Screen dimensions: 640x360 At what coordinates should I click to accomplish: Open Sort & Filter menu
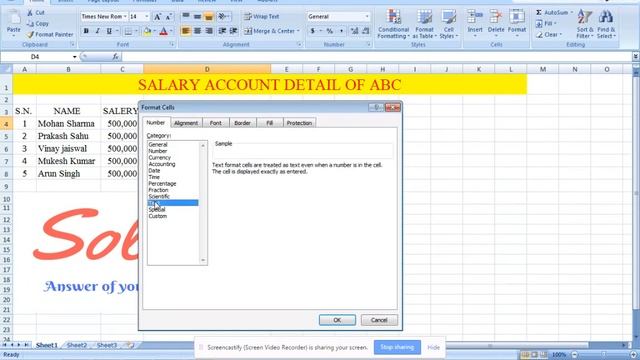point(585,24)
